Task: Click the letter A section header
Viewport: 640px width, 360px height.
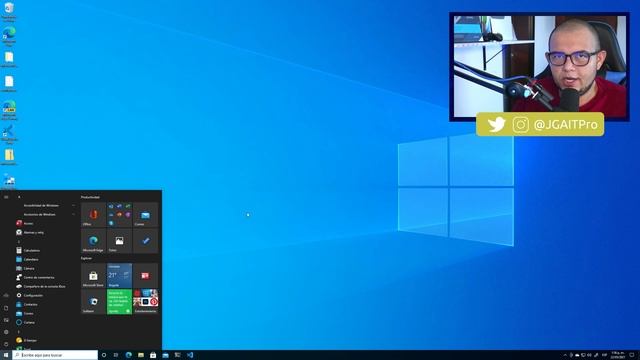Action: pos(19,197)
